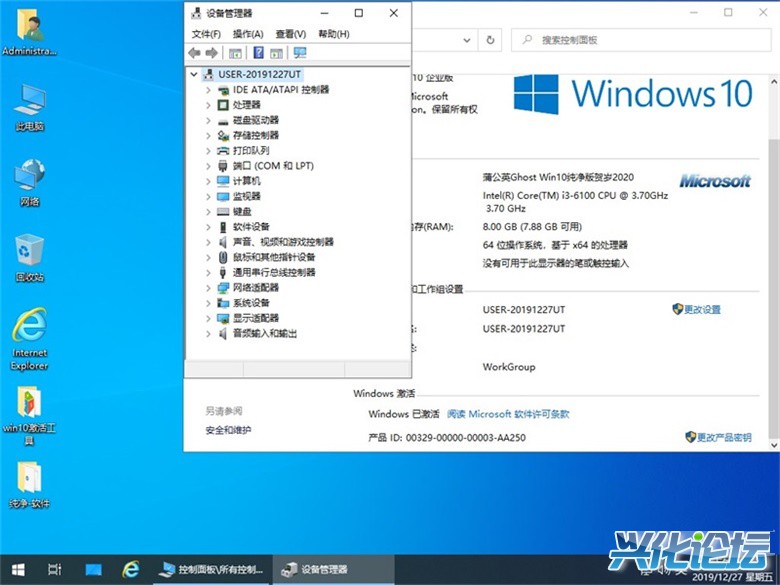Click the show/hide console tree toolbar icon
The width and height of the screenshot is (780, 585).
click(x=236, y=53)
